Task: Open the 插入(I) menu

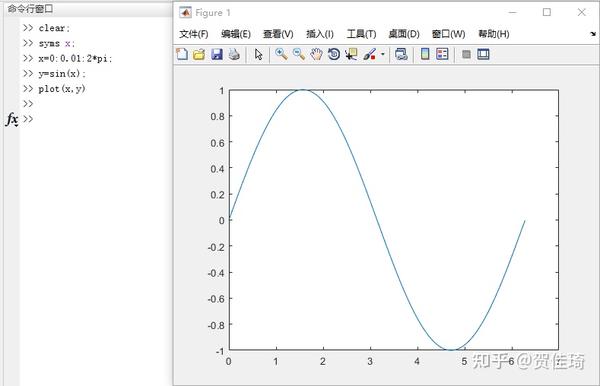Action: pyautogui.click(x=320, y=34)
